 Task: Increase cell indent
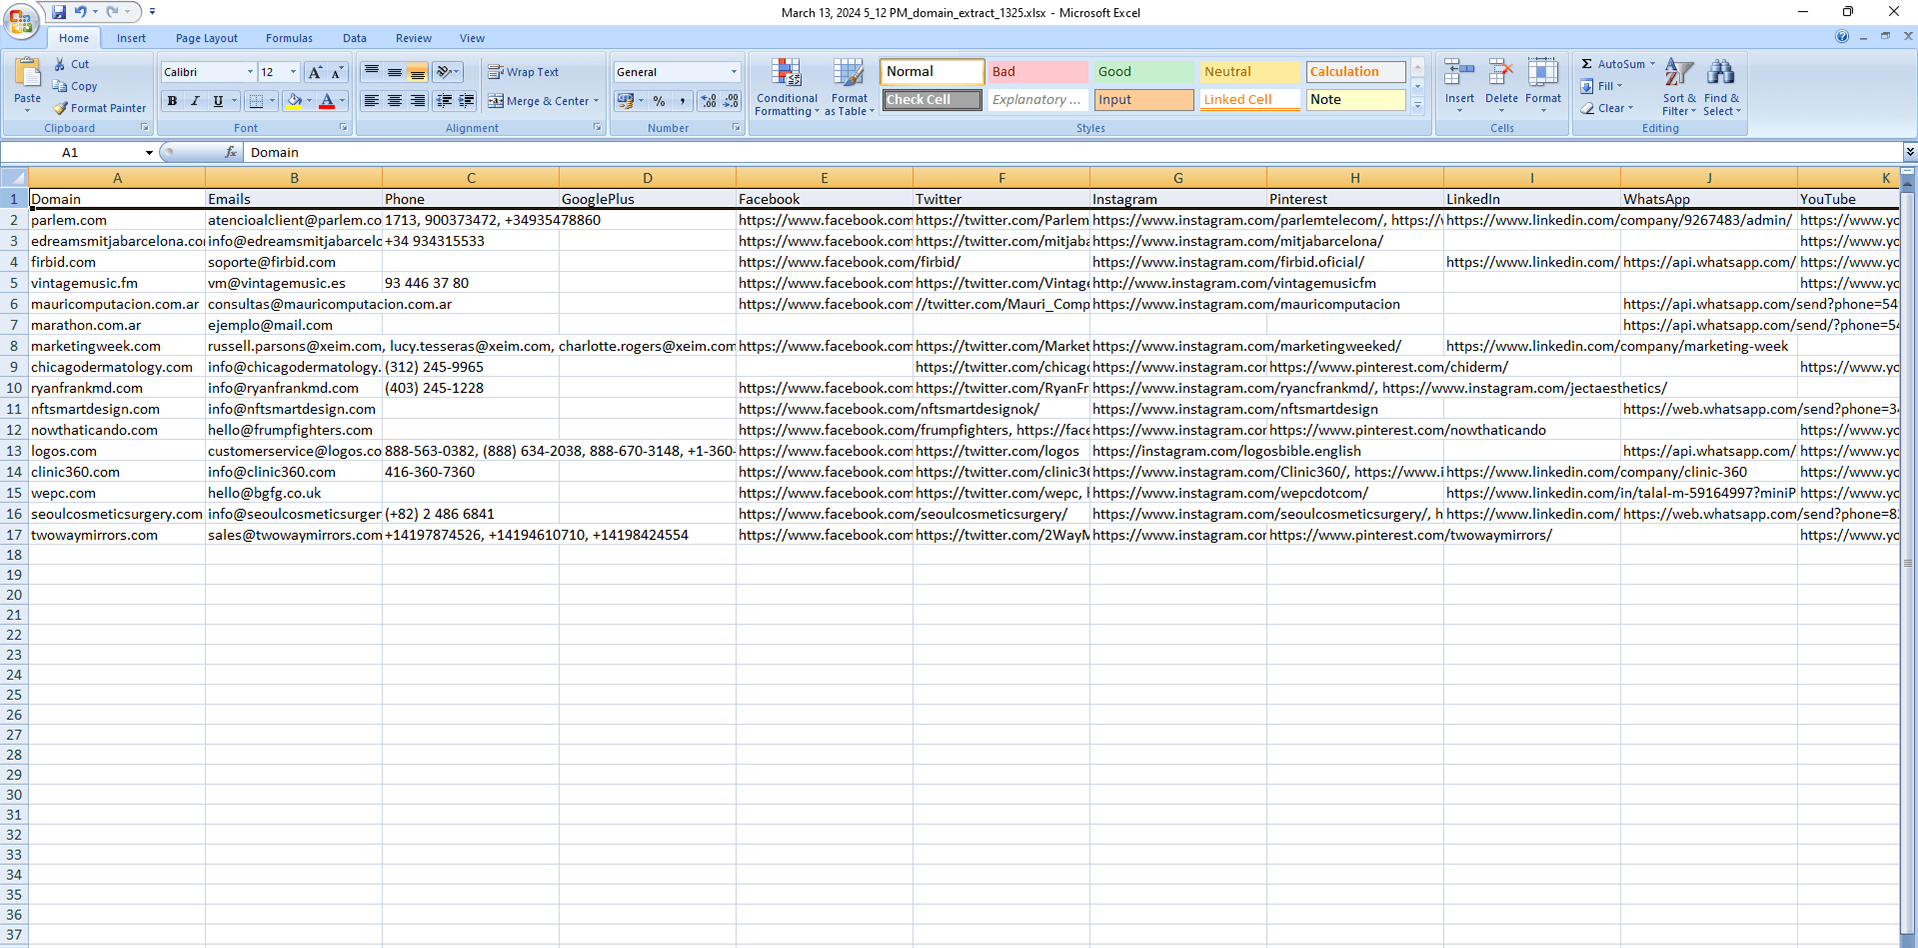click(466, 101)
